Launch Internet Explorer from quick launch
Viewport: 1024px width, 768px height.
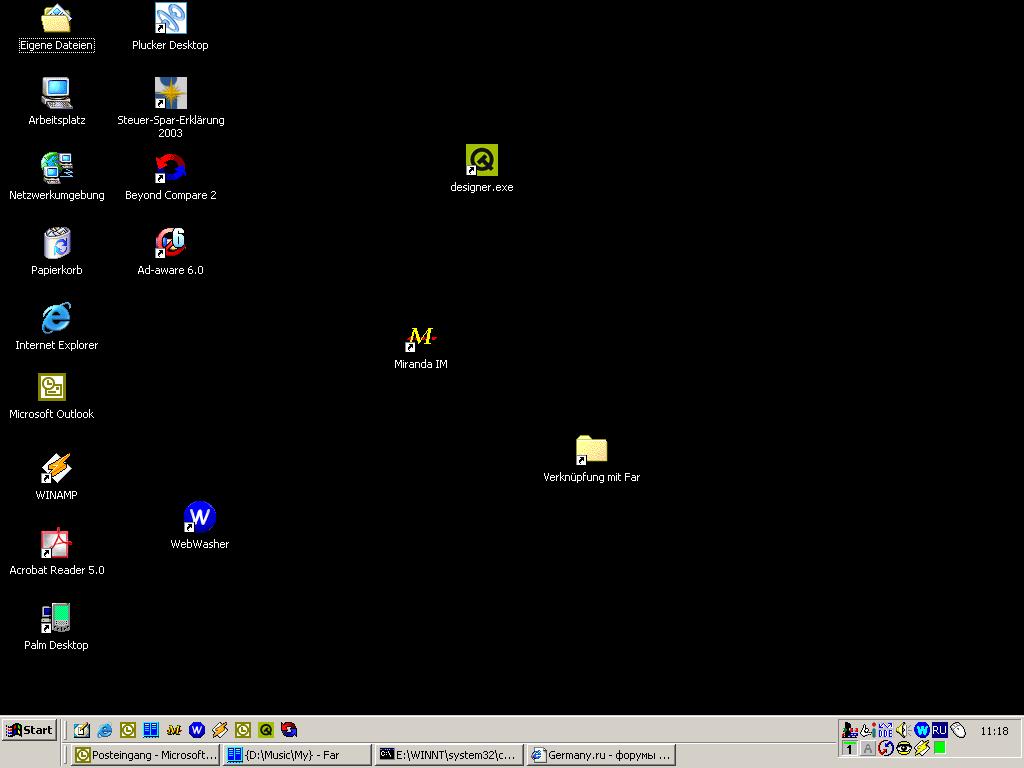104,730
